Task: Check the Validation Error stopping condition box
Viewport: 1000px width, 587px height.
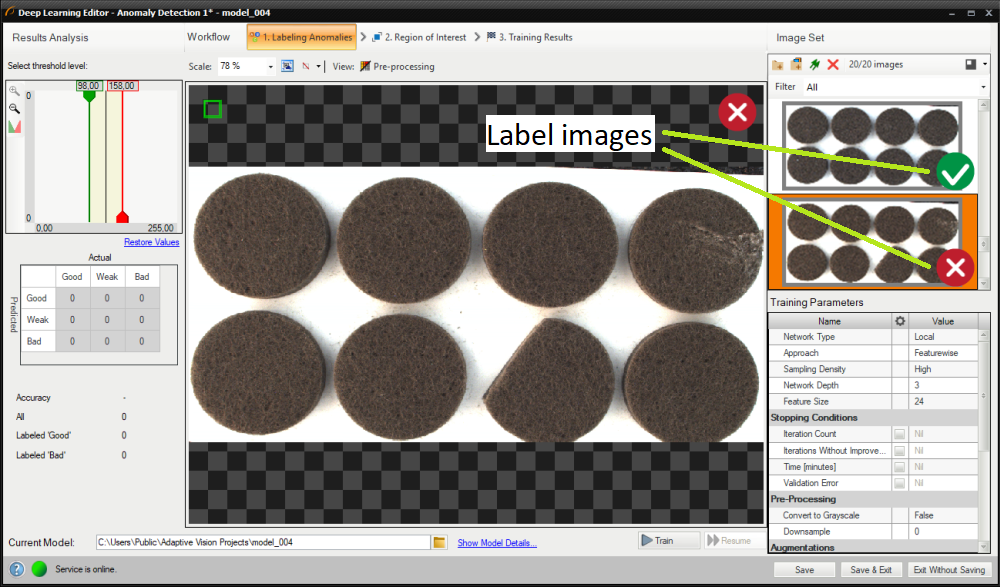Action: point(900,483)
